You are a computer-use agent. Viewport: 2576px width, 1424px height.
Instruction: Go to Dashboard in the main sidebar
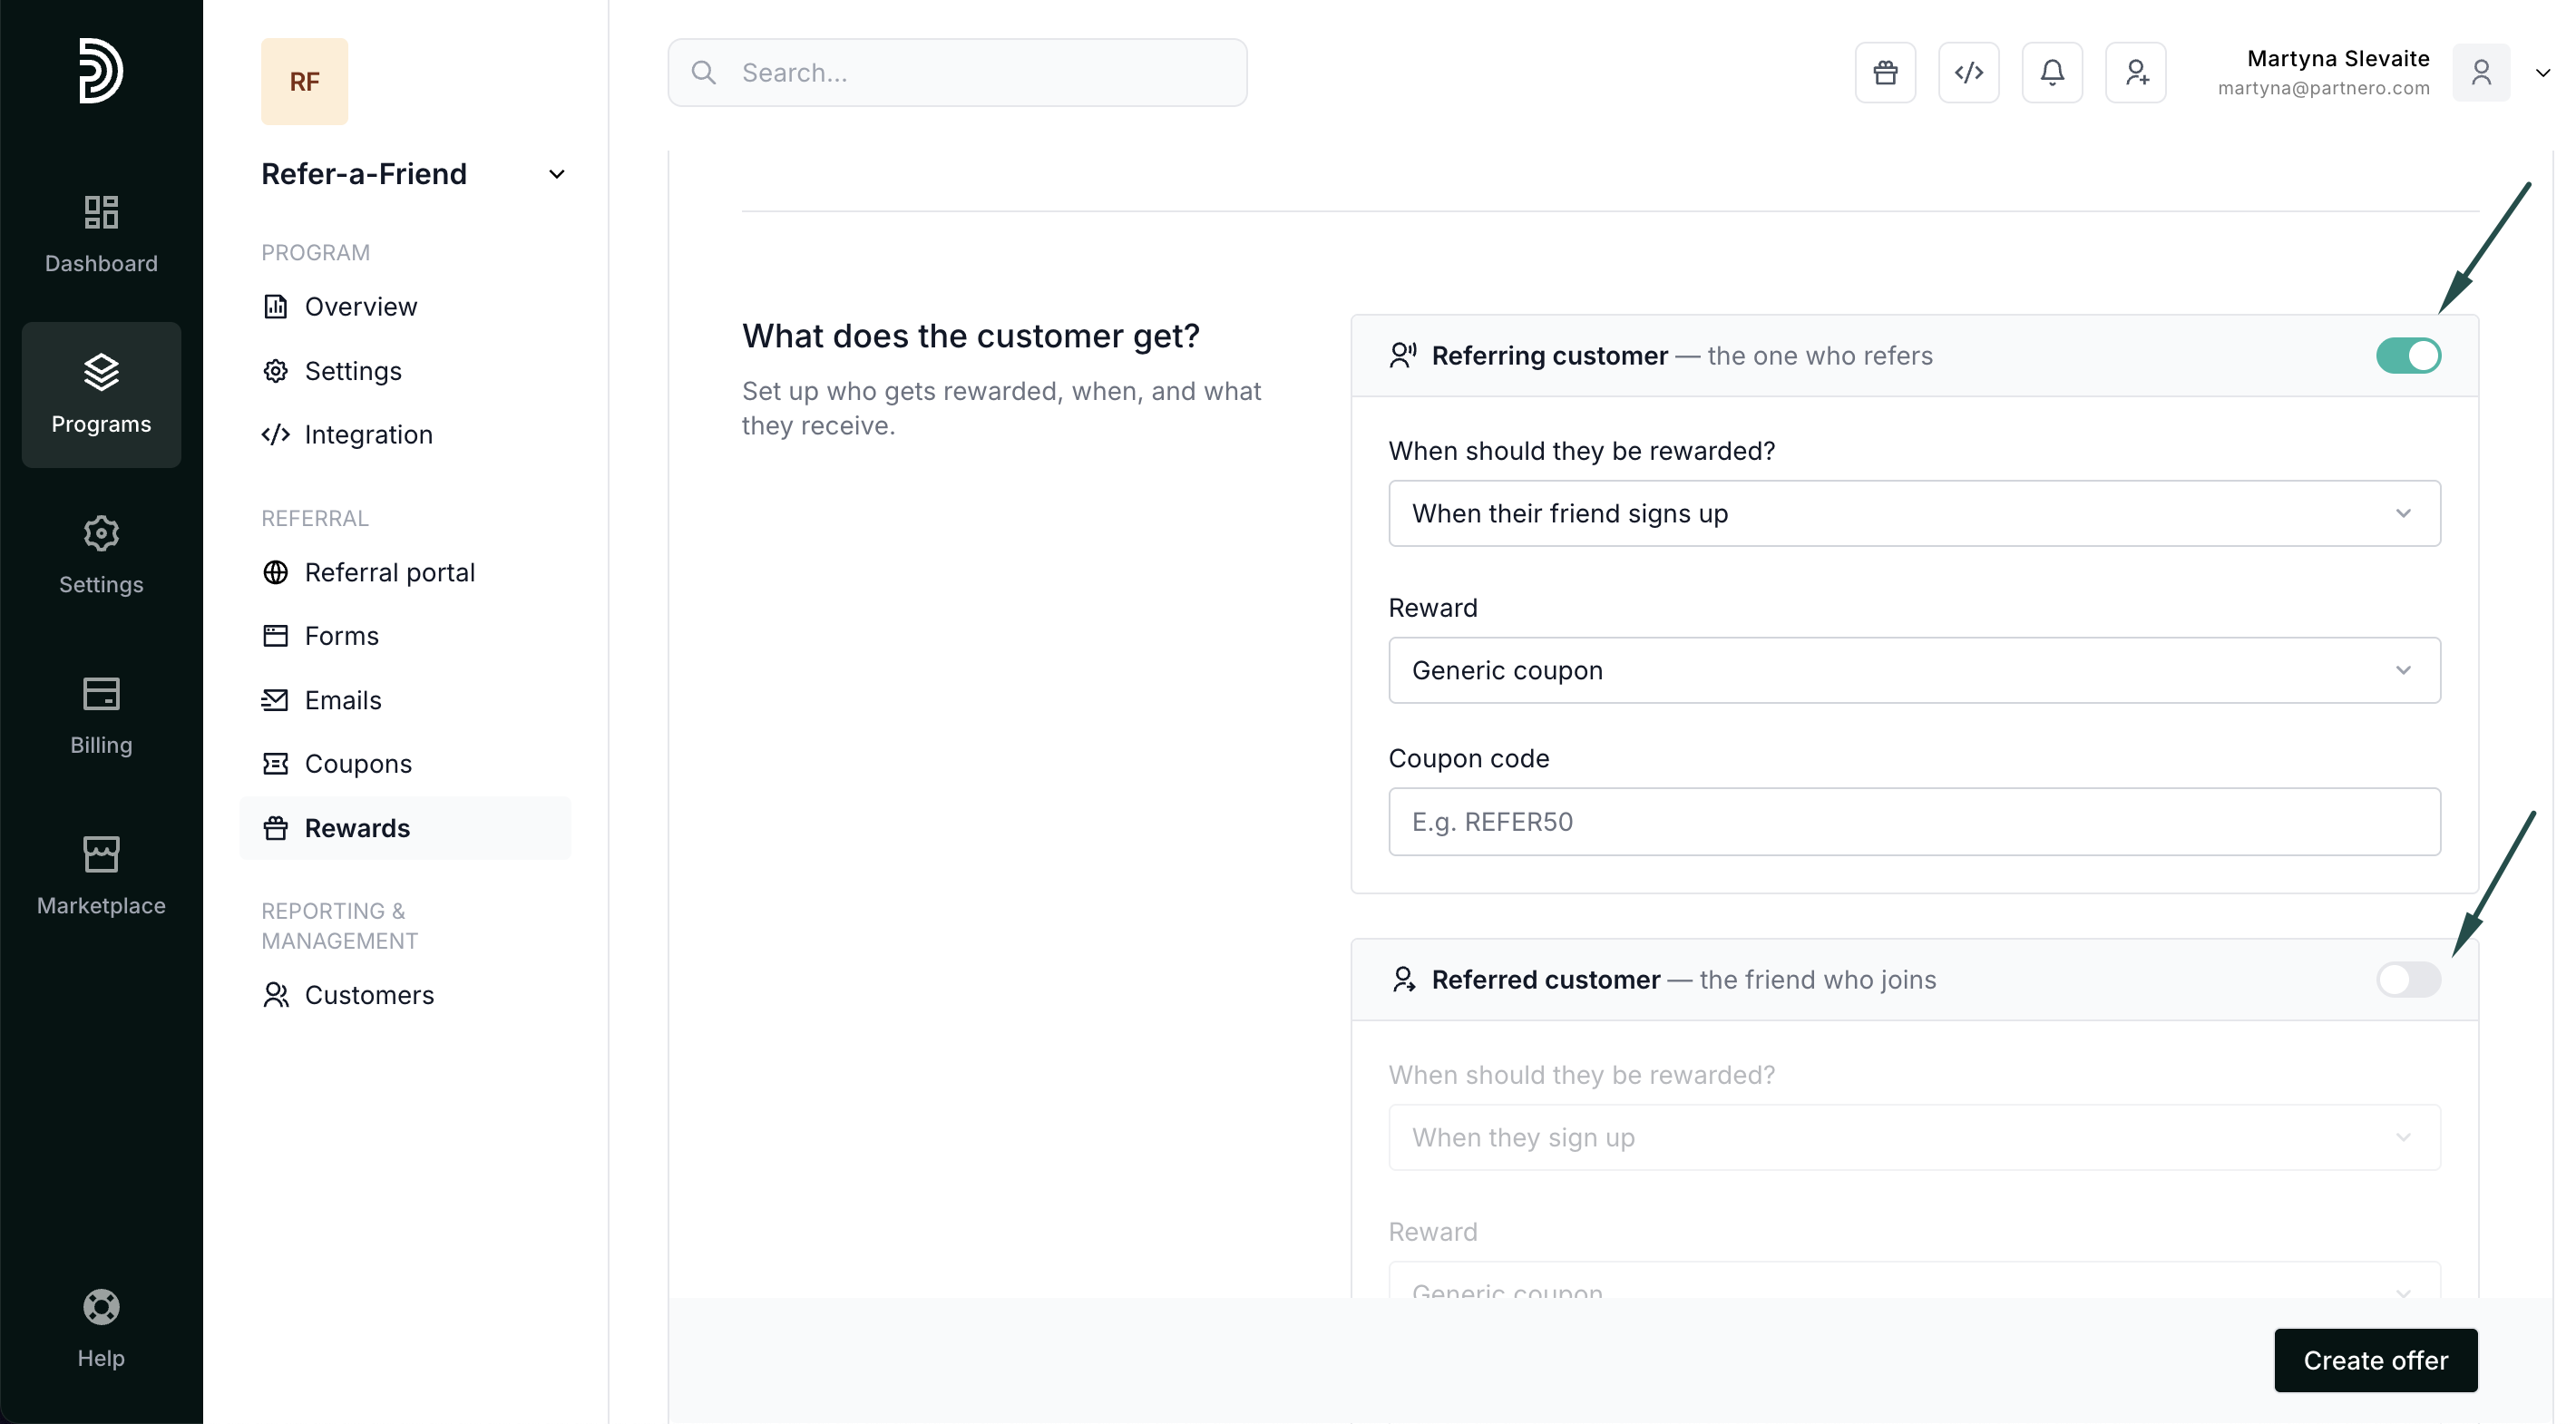click(x=101, y=234)
